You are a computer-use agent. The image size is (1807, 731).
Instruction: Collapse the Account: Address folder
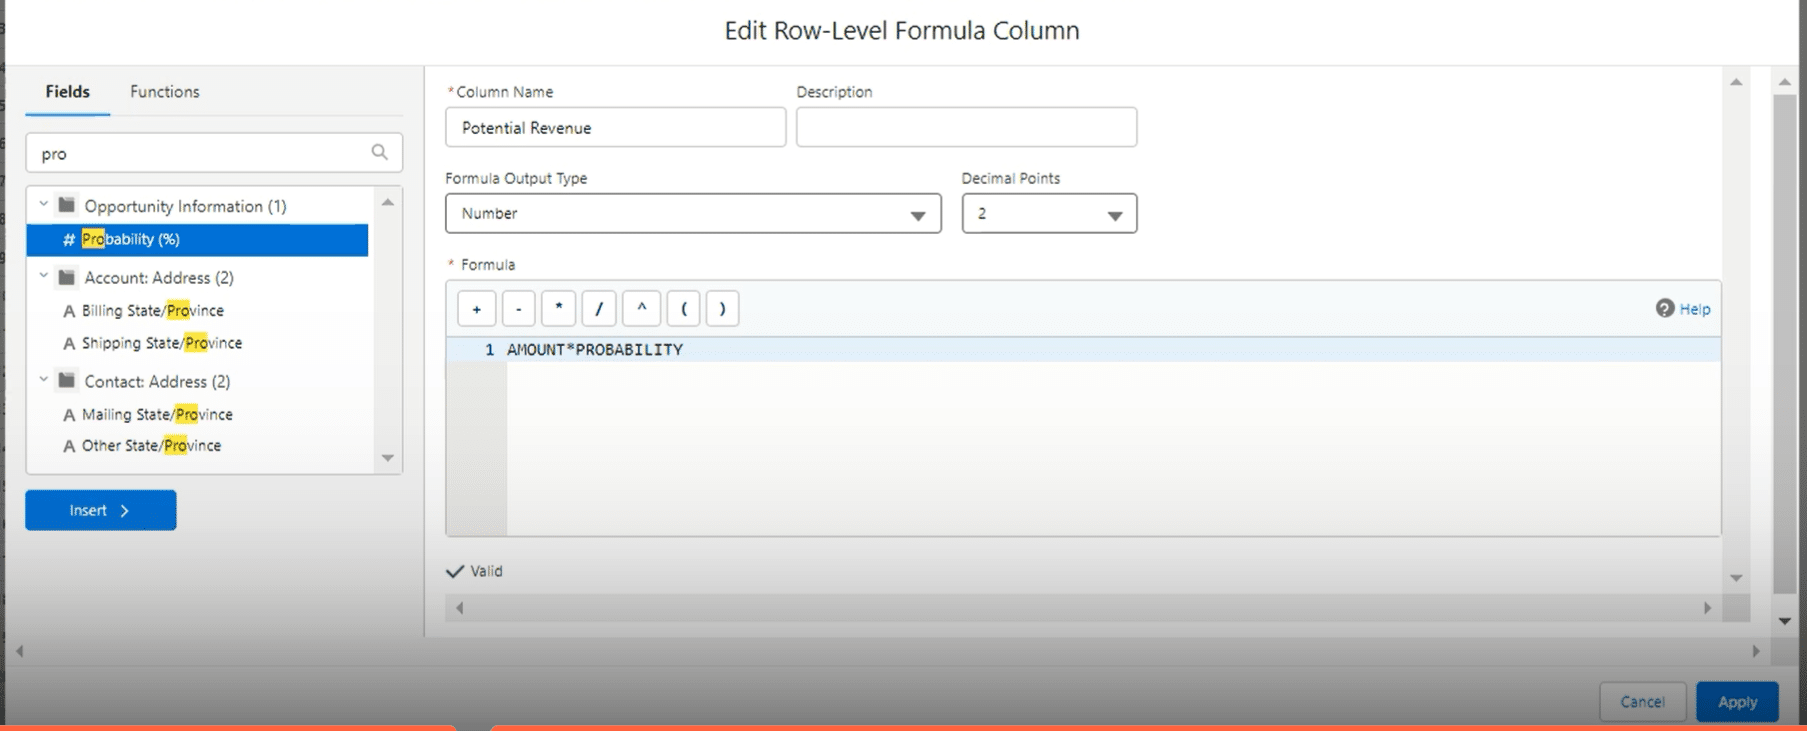click(x=44, y=277)
